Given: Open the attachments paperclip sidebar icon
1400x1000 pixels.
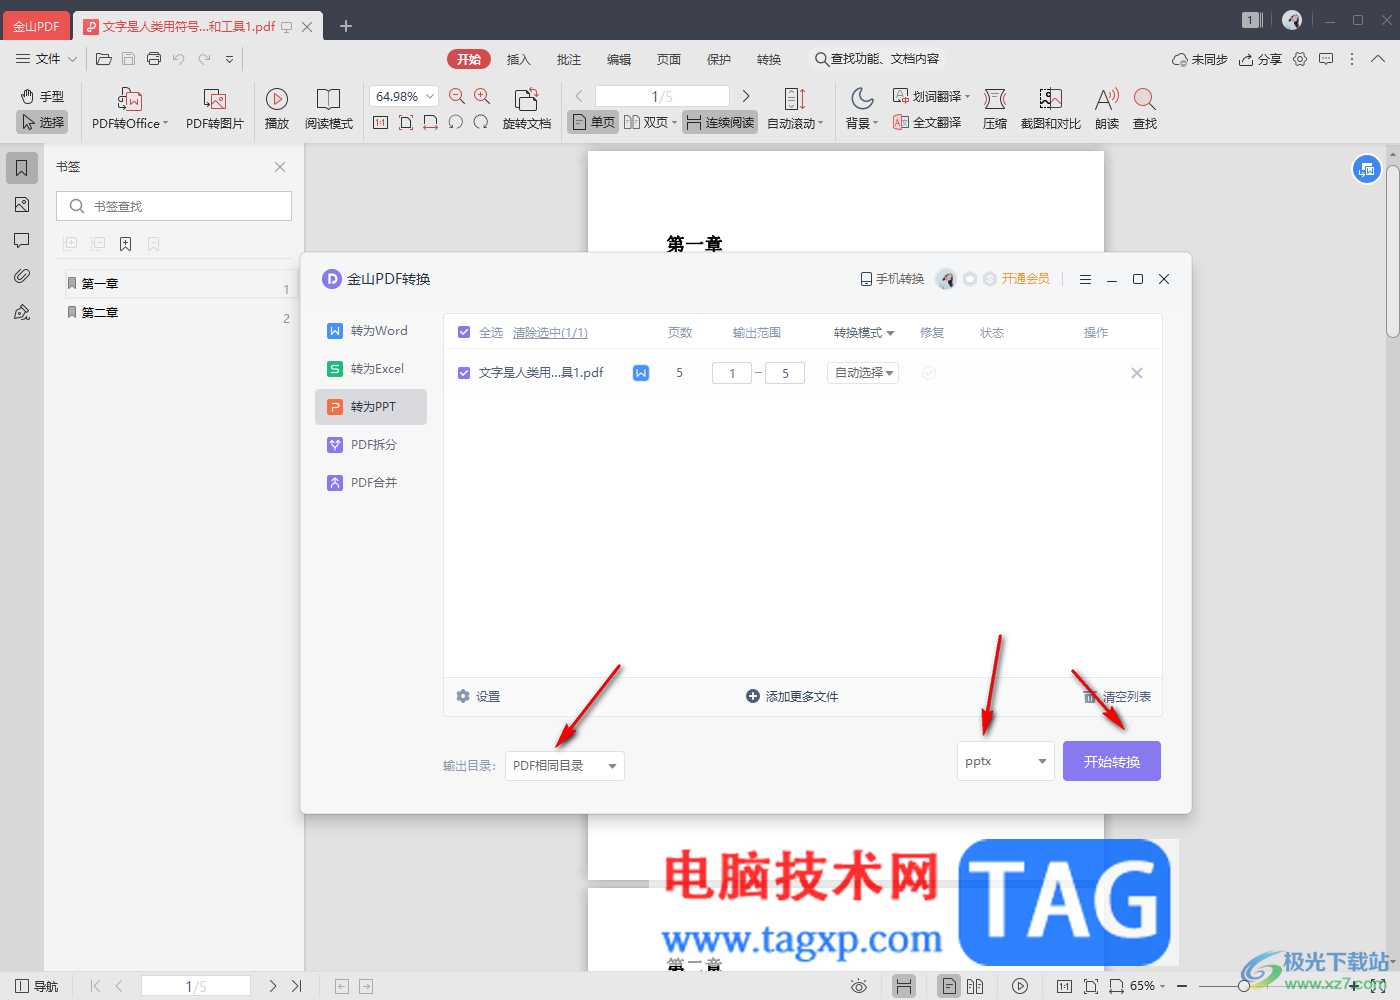Looking at the screenshot, I should 22,276.
